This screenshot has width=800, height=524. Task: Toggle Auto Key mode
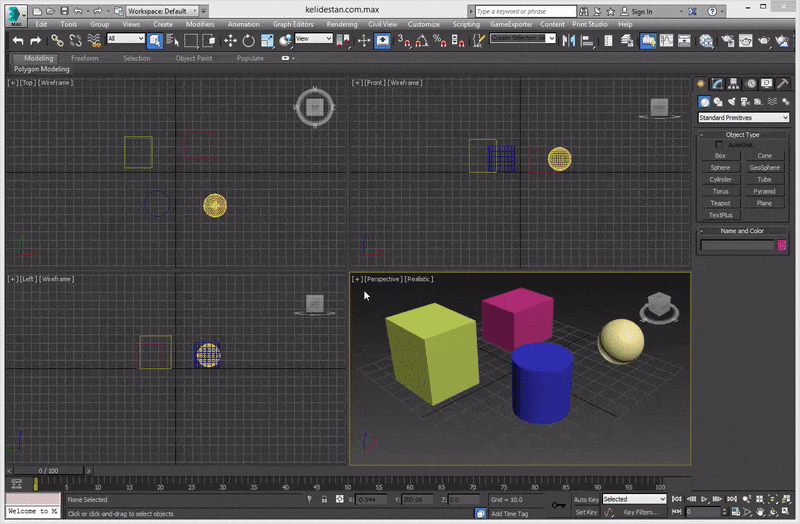pos(586,500)
